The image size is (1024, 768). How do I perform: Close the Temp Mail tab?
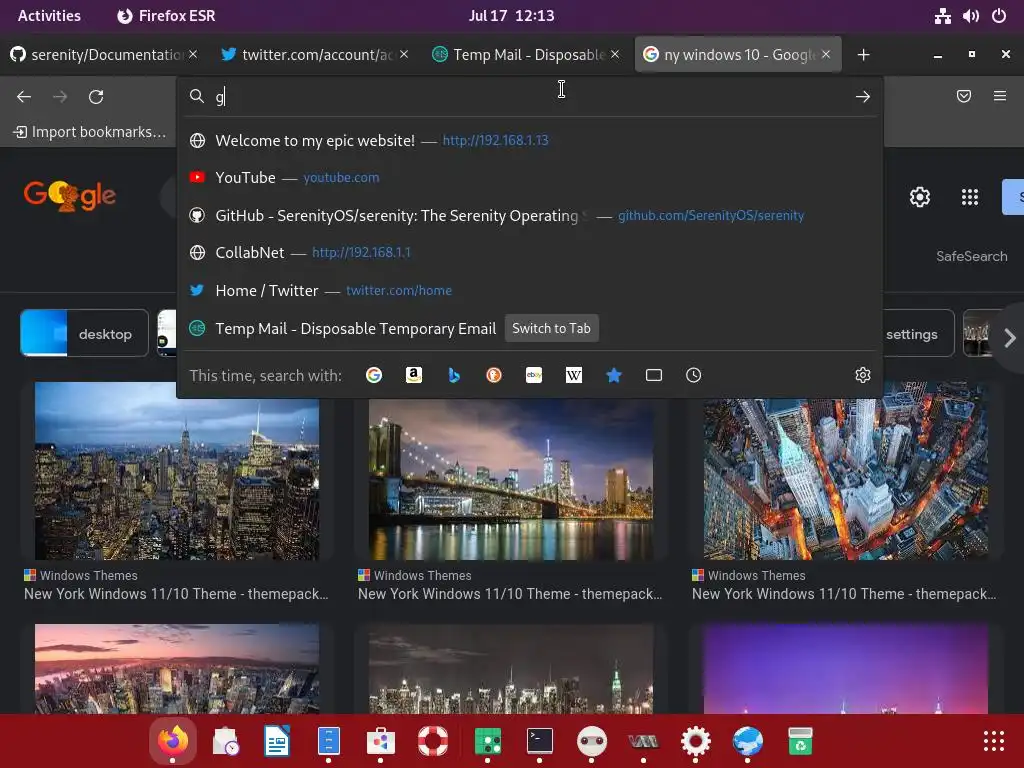[x=615, y=54]
